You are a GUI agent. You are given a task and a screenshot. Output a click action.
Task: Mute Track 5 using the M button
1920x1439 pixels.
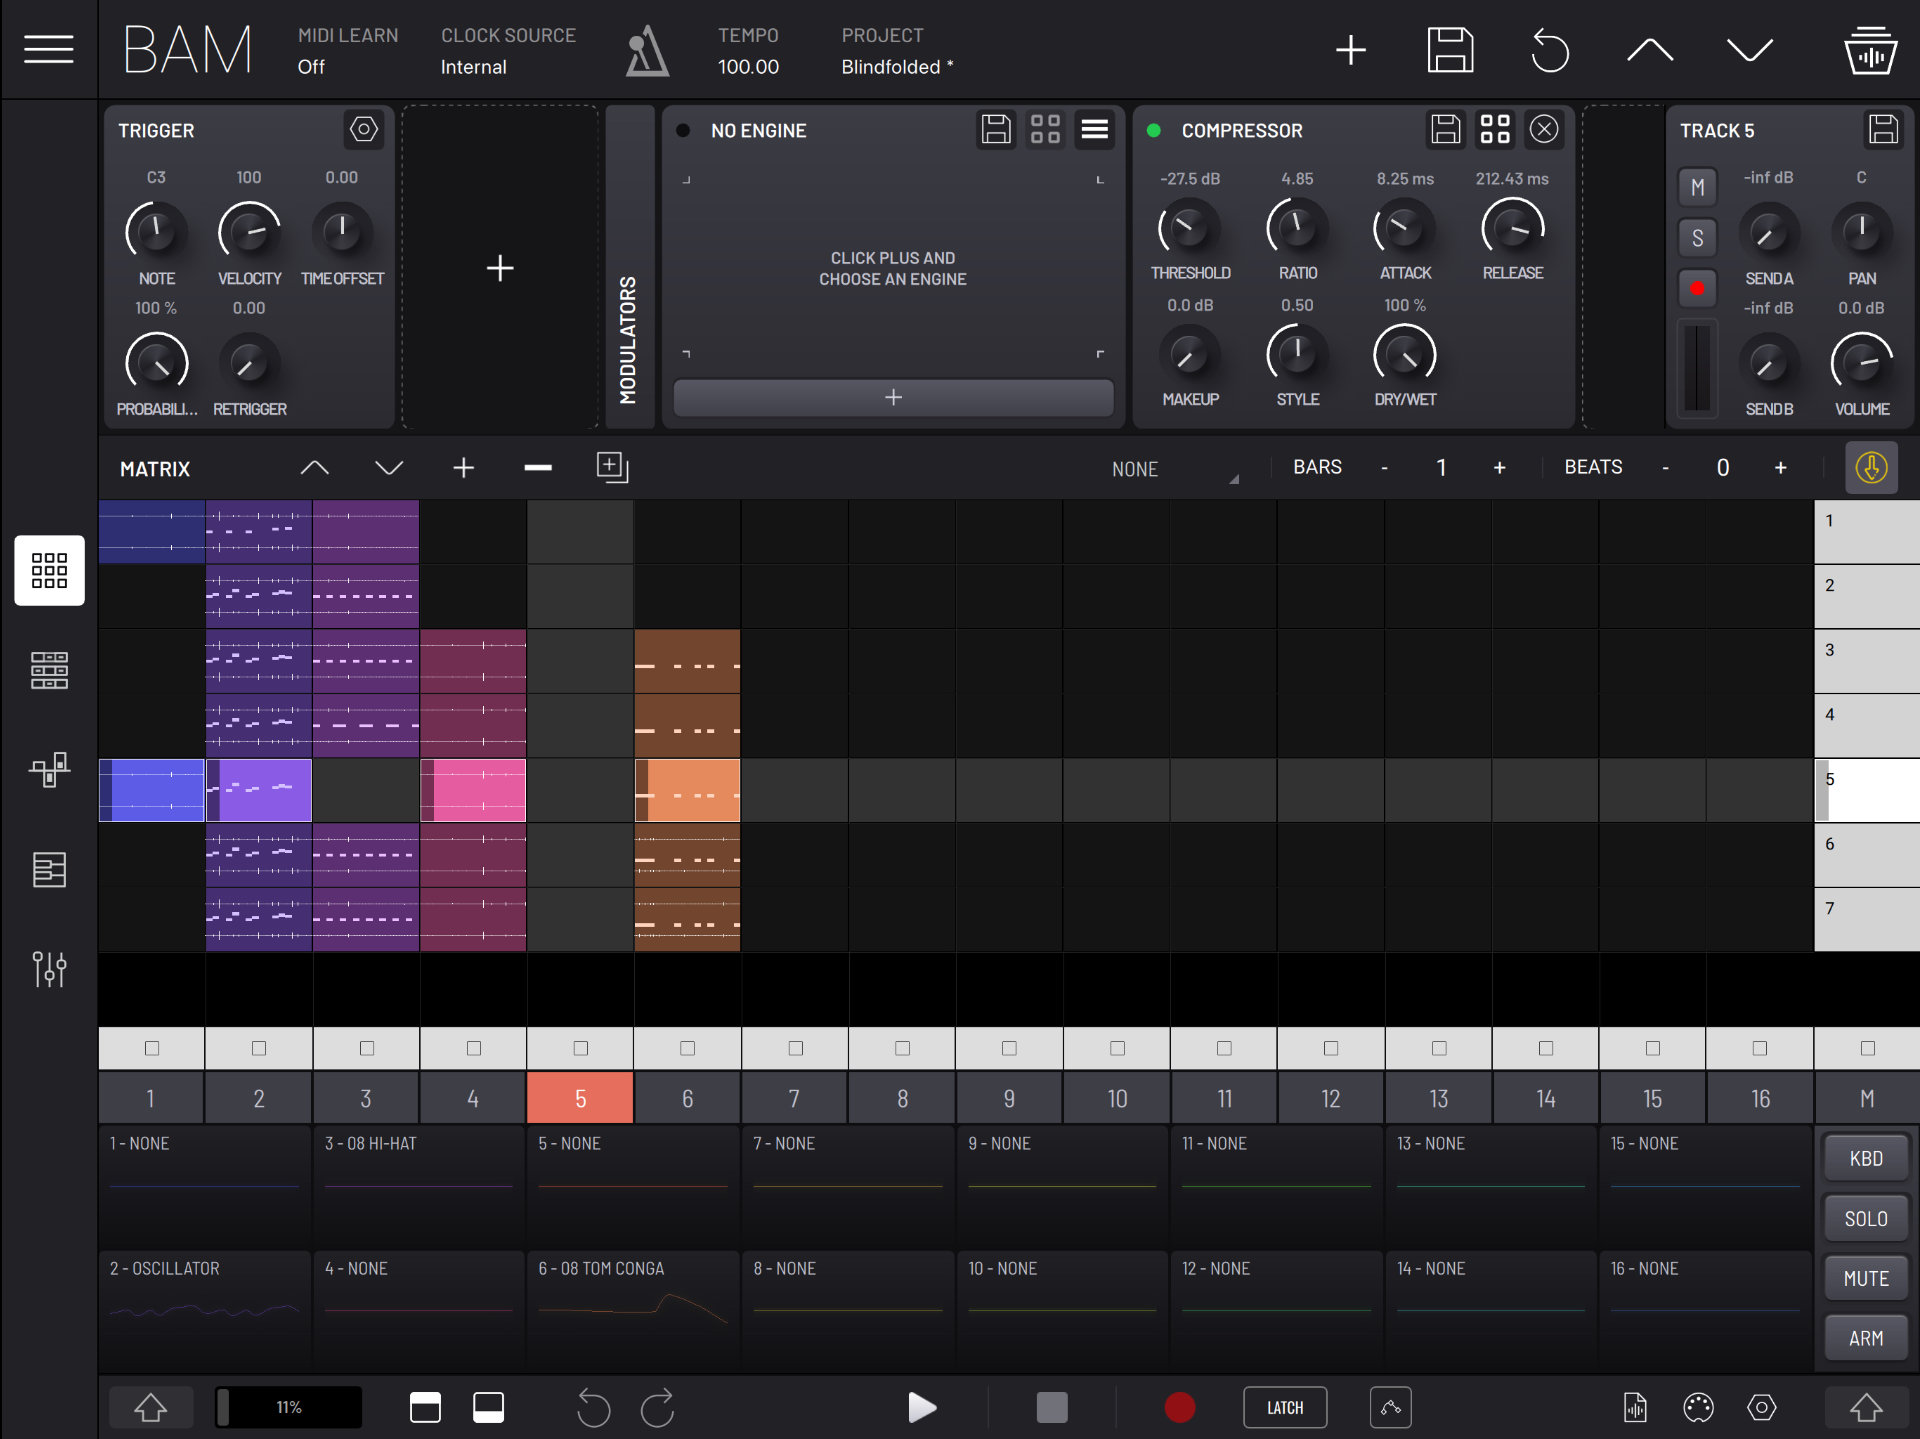click(x=1697, y=187)
